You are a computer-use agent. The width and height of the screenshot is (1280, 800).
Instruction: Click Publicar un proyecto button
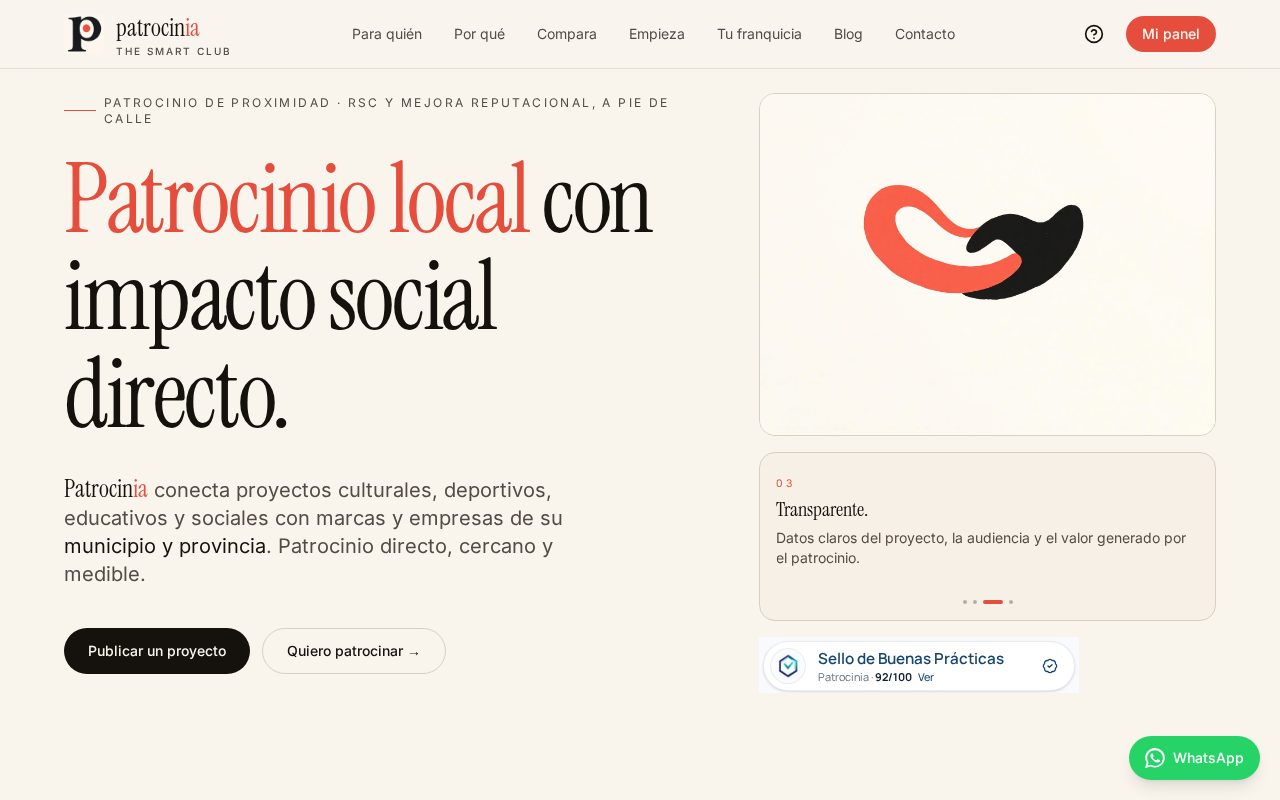[x=157, y=651]
